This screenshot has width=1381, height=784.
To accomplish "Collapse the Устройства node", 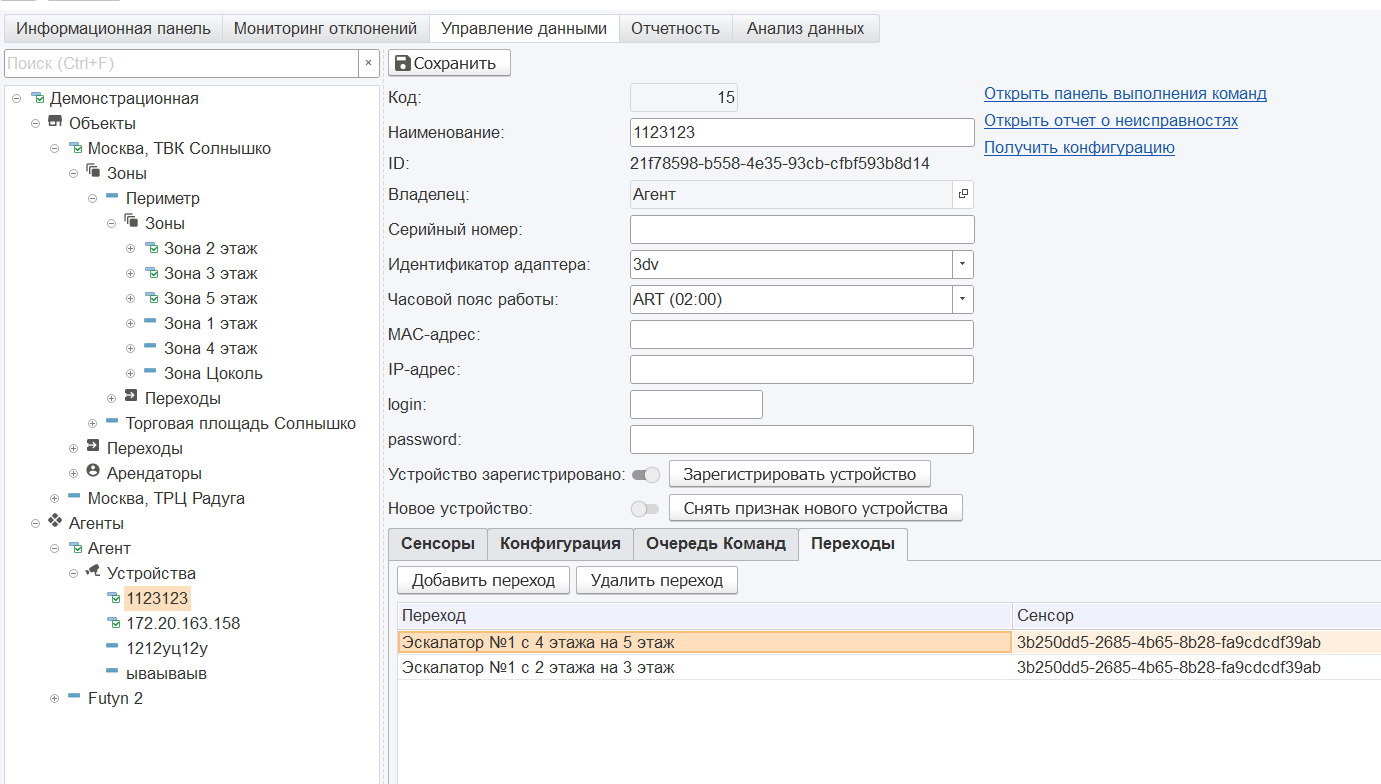I will 74,574.
